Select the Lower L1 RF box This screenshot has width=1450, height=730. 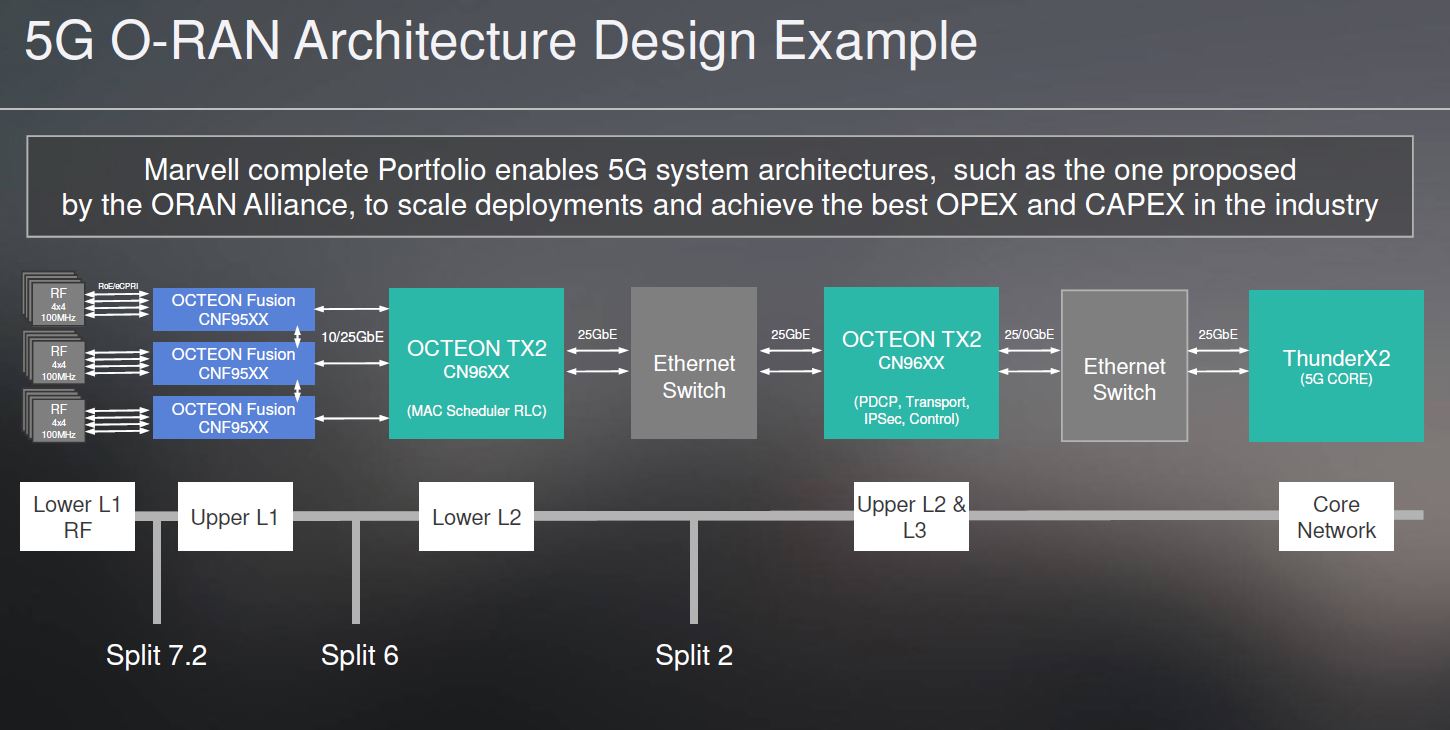(77, 517)
